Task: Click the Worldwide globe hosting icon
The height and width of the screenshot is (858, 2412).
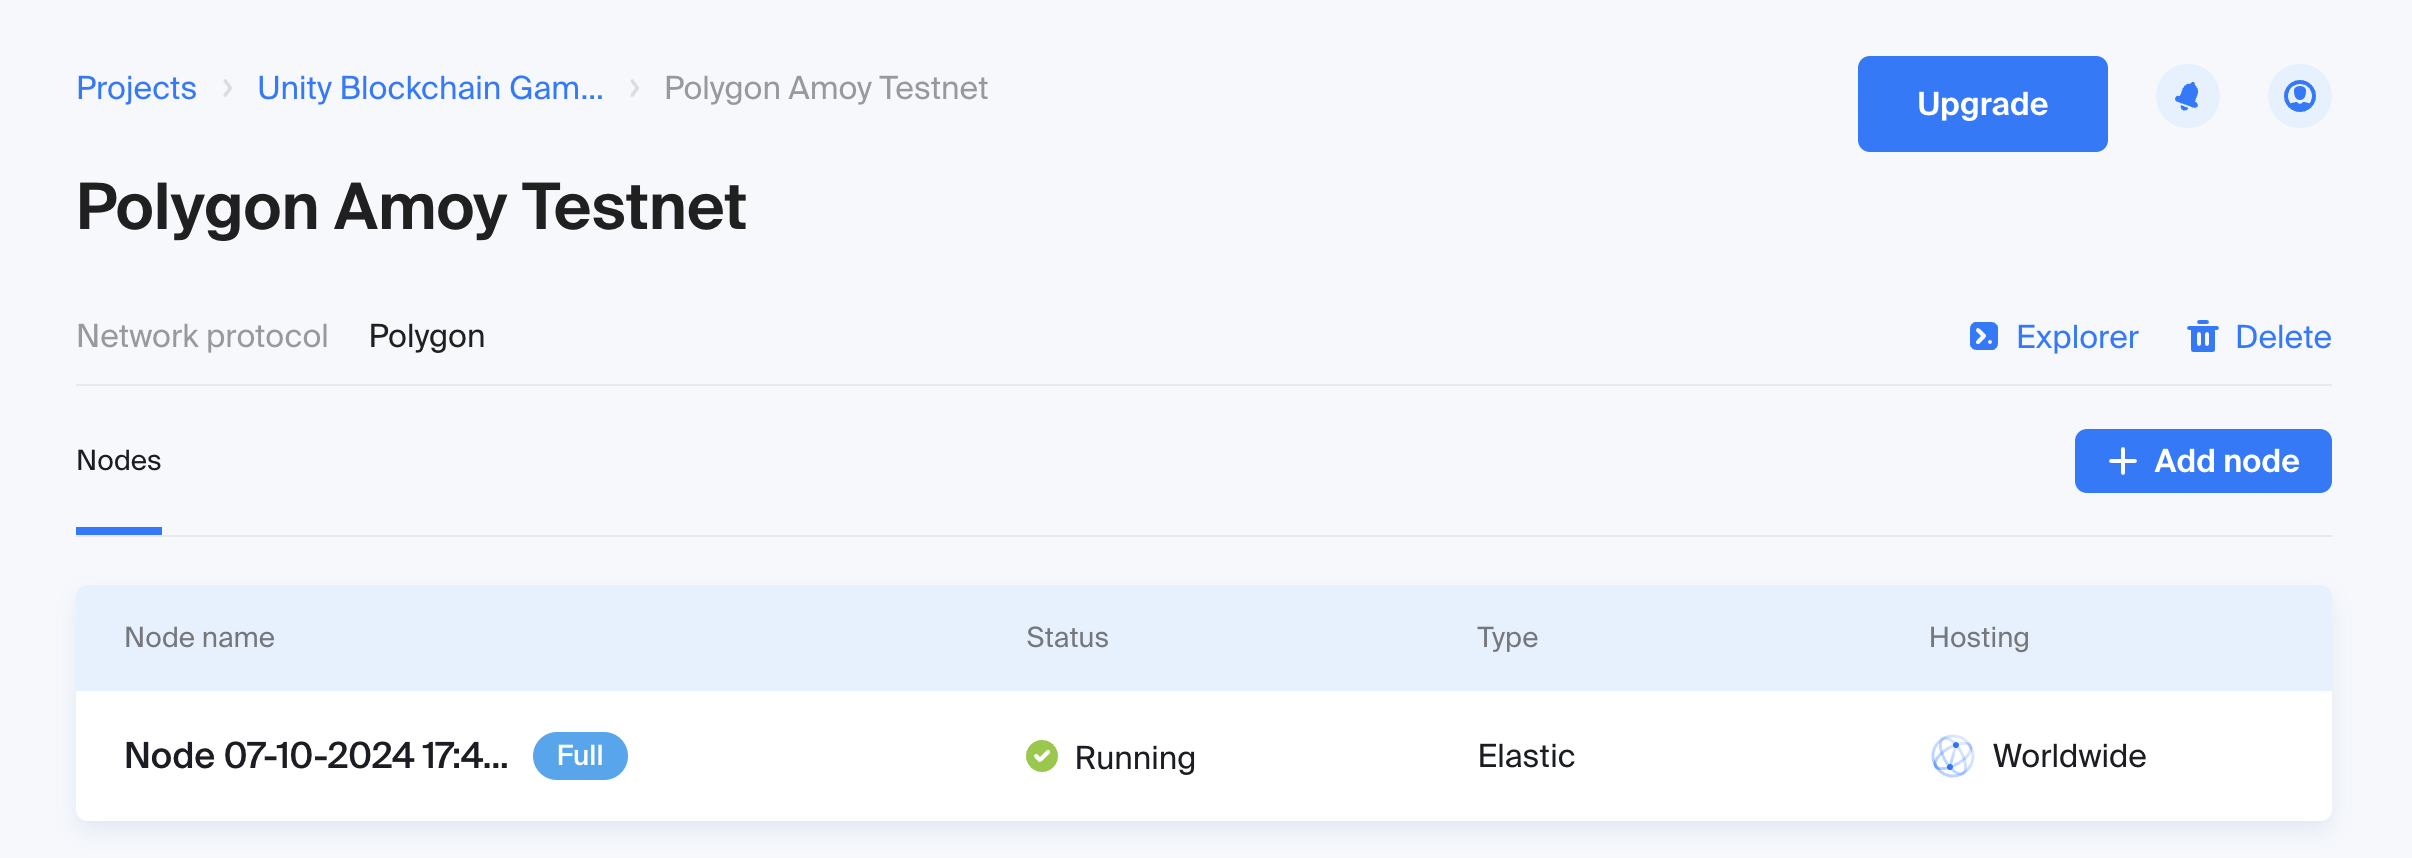Action: coord(1952,756)
